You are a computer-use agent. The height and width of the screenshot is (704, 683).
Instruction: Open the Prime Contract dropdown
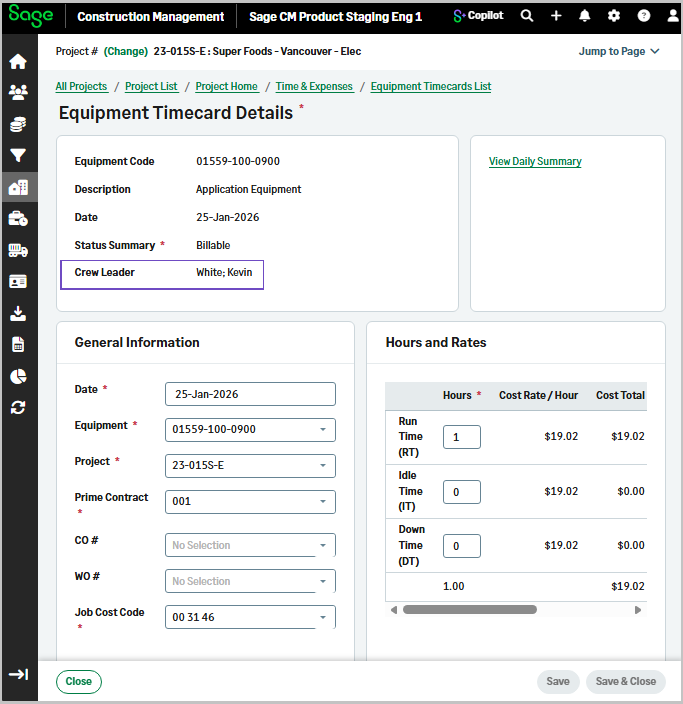[x=250, y=502]
